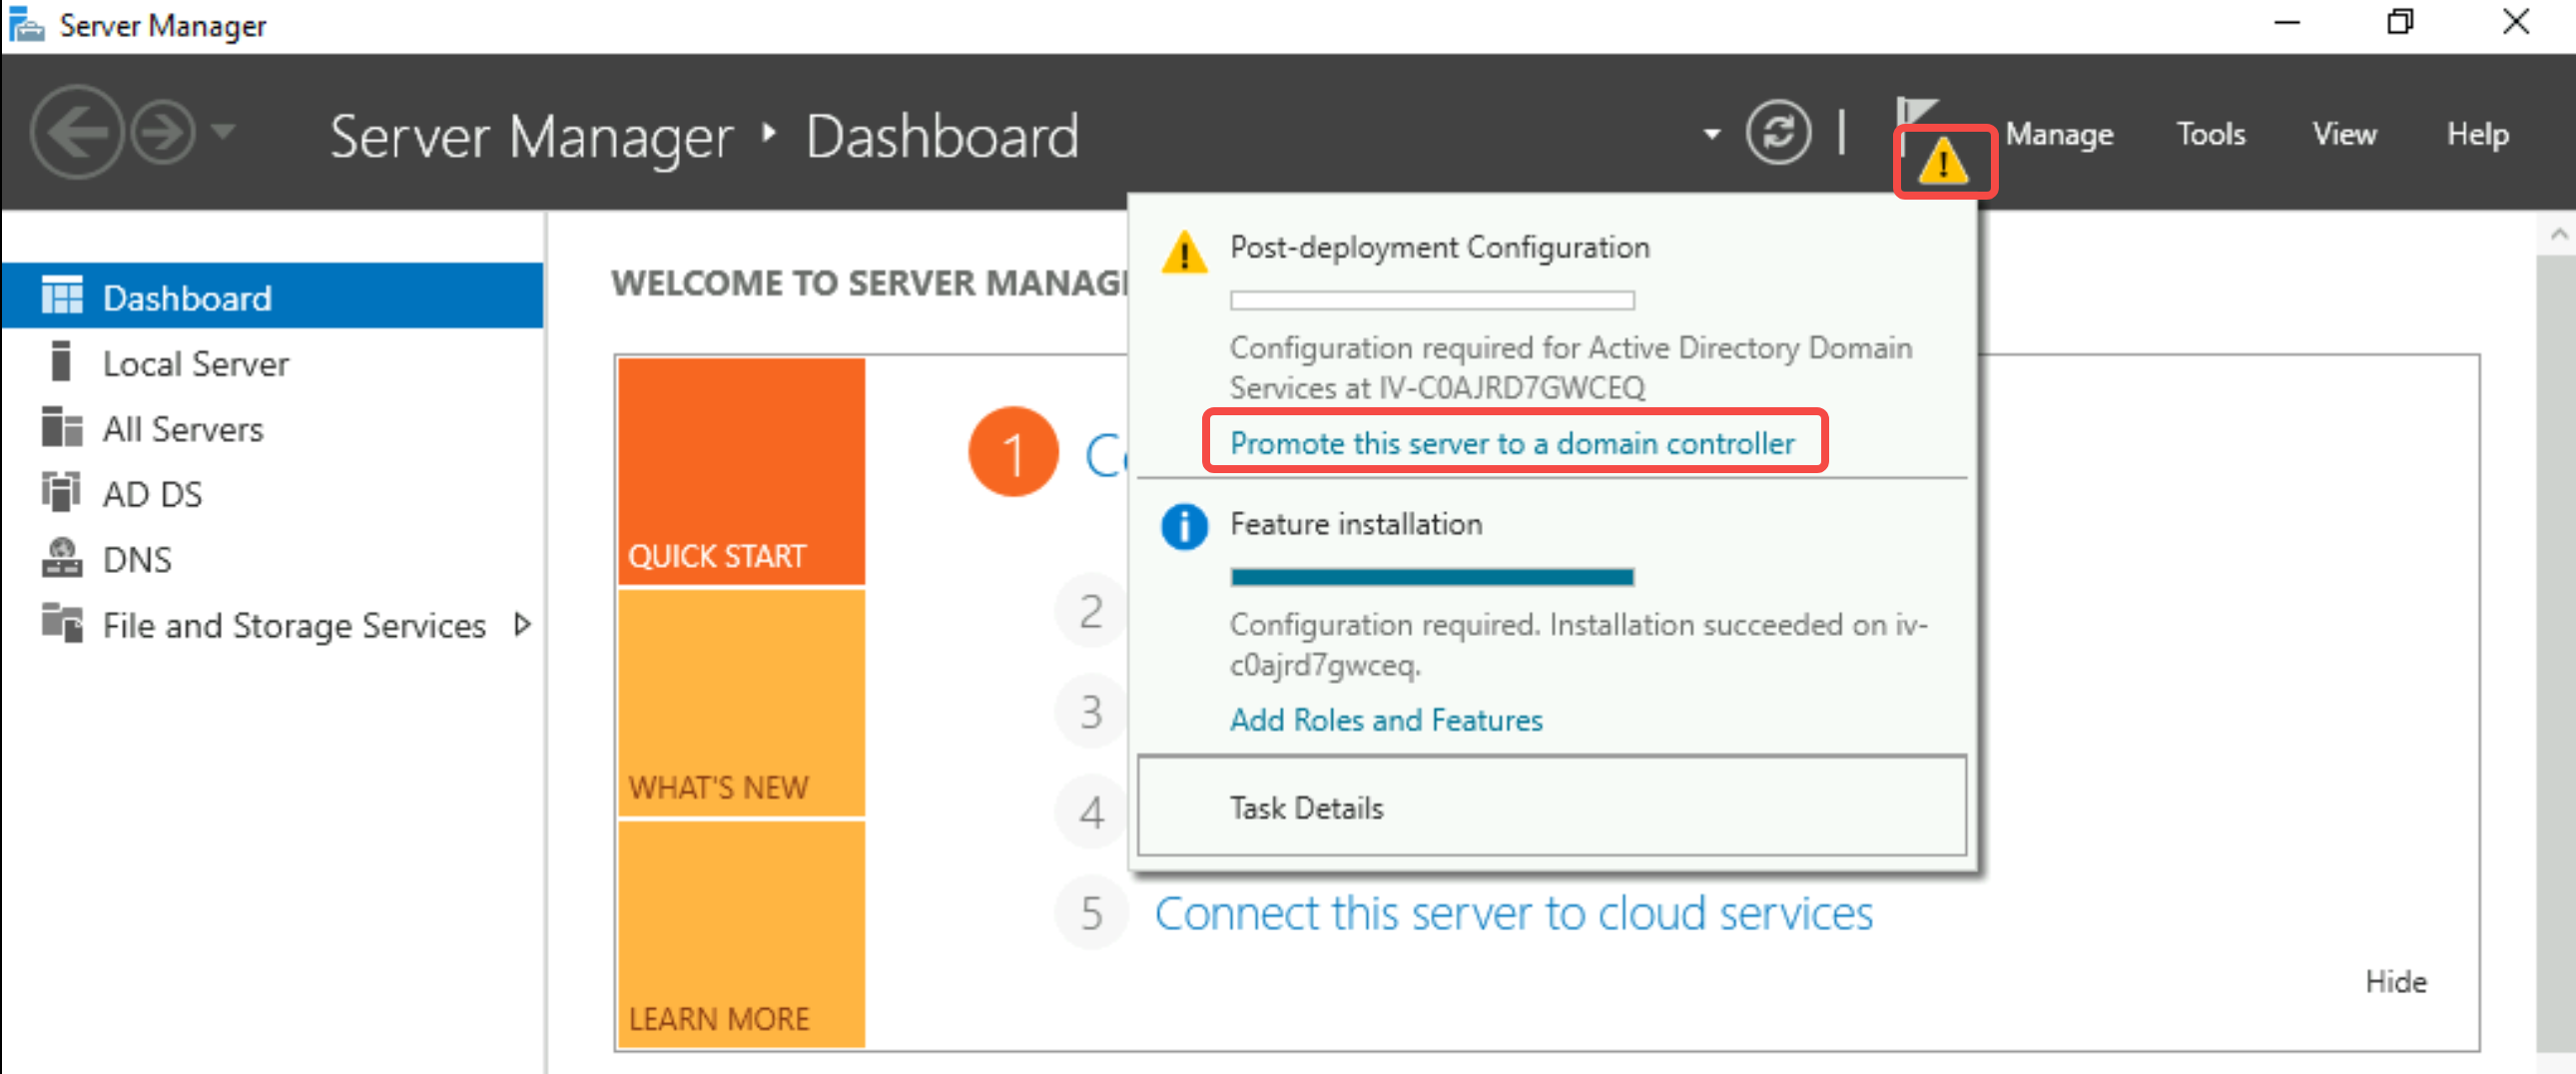
Task: Click the step 5 number circle
Action: tap(1091, 912)
